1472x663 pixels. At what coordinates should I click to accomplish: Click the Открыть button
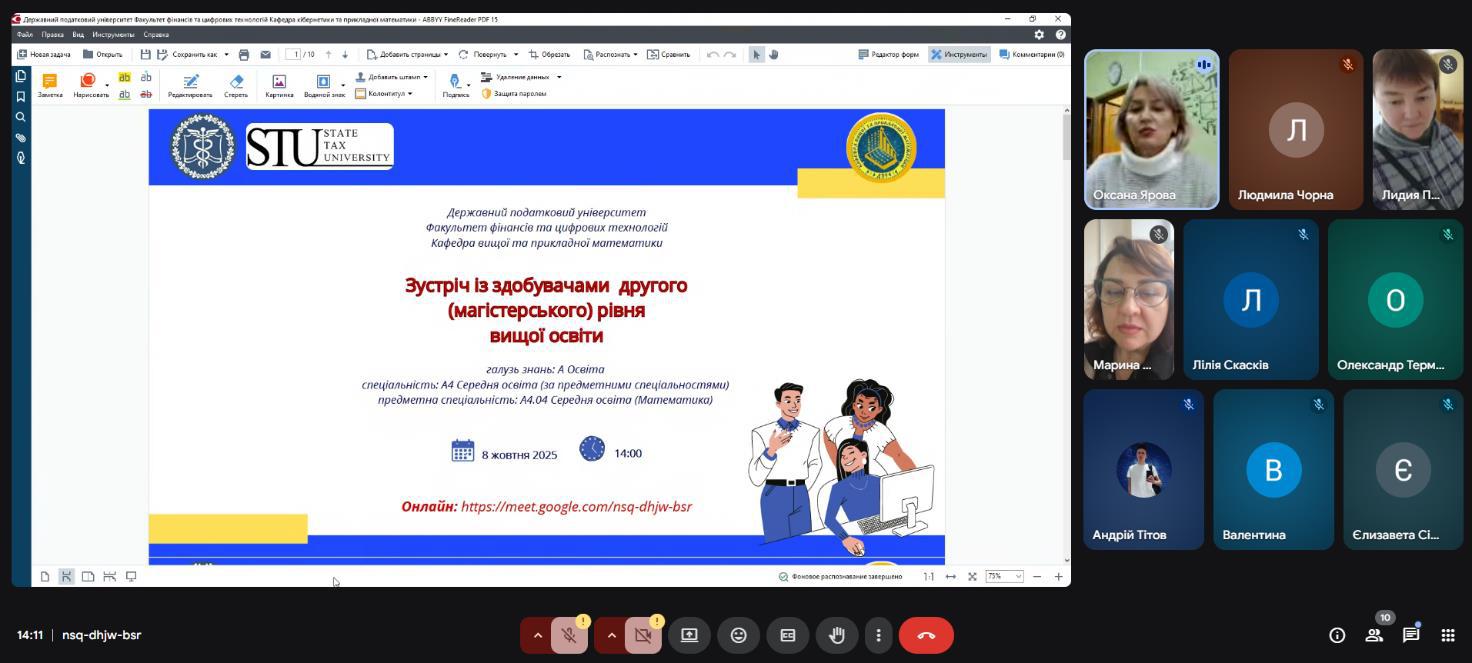tap(103, 54)
